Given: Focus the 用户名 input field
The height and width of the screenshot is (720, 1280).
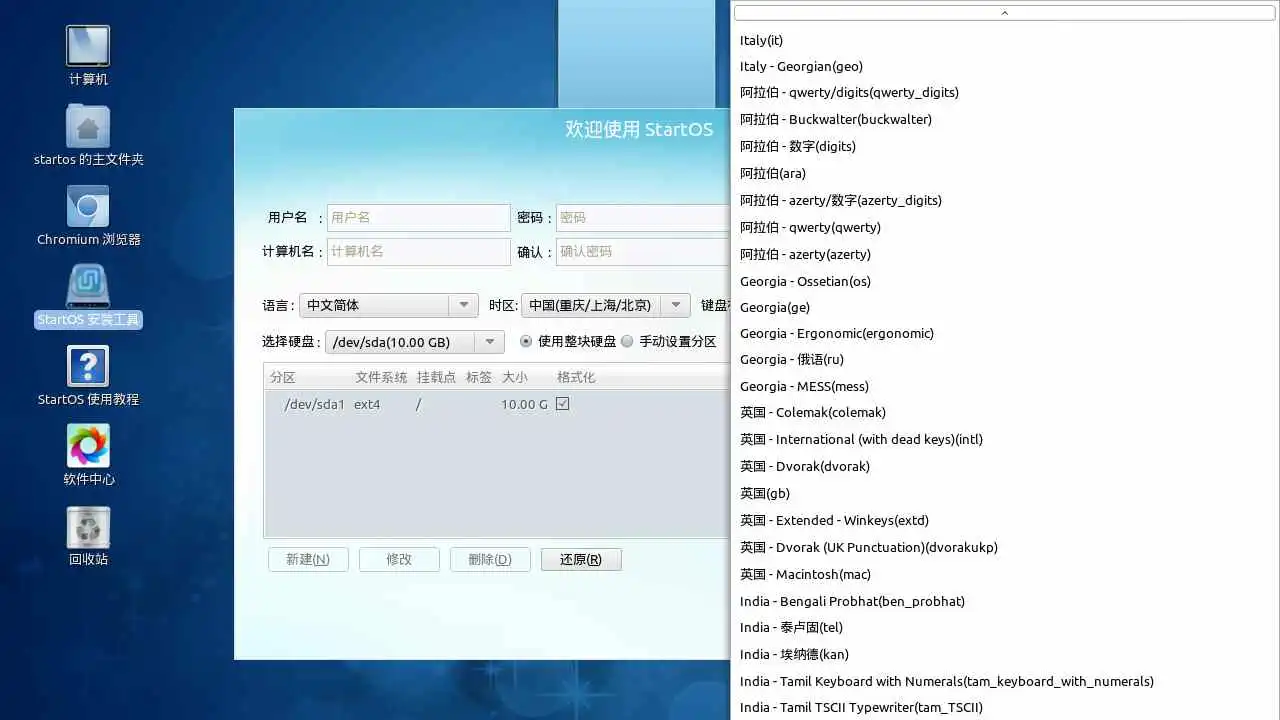Looking at the screenshot, I should coord(419,217).
